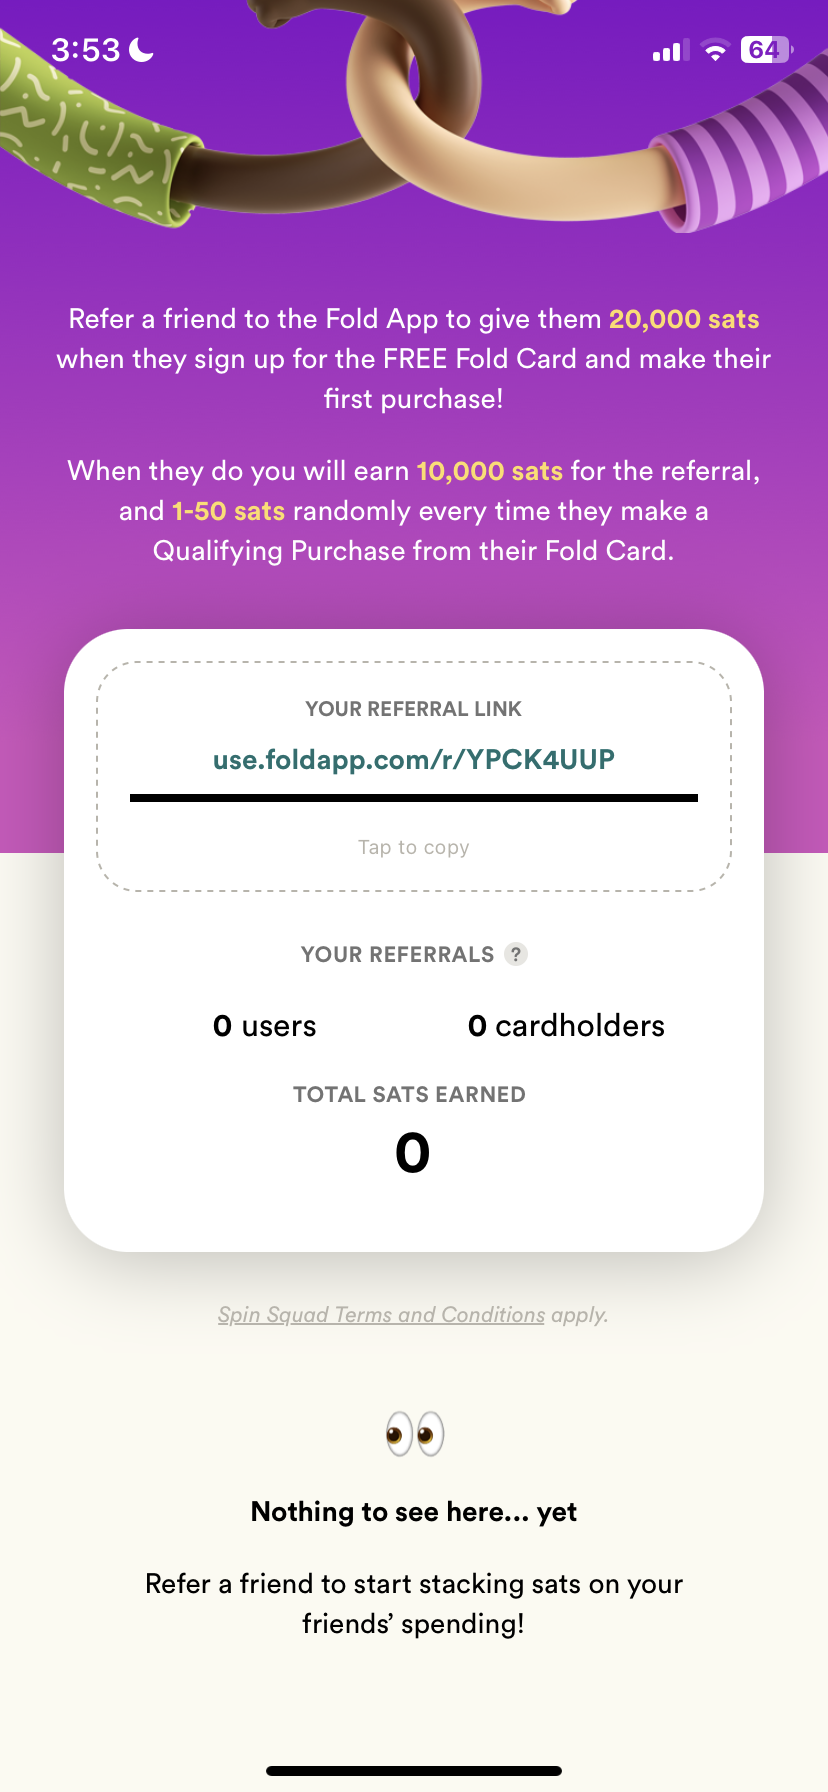Screen dimensions: 828x1792
Task: Tap the highlighted "20,000 sats" text
Action: coord(684,319)
